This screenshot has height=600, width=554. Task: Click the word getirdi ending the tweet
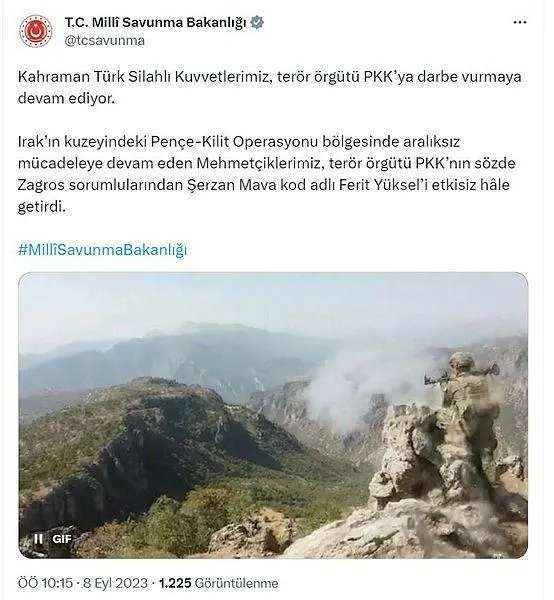click(42, 207)
